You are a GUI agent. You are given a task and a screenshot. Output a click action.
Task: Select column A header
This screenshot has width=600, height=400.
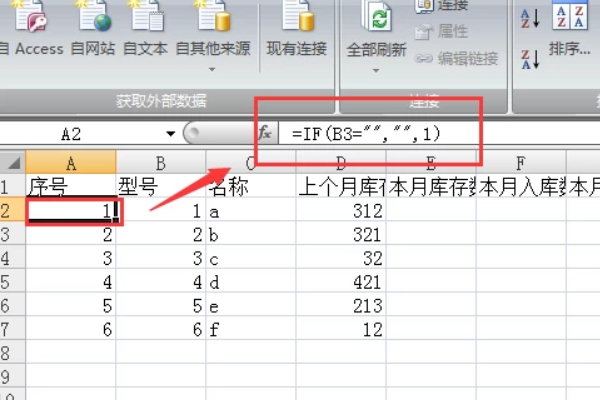pos(71,163)
